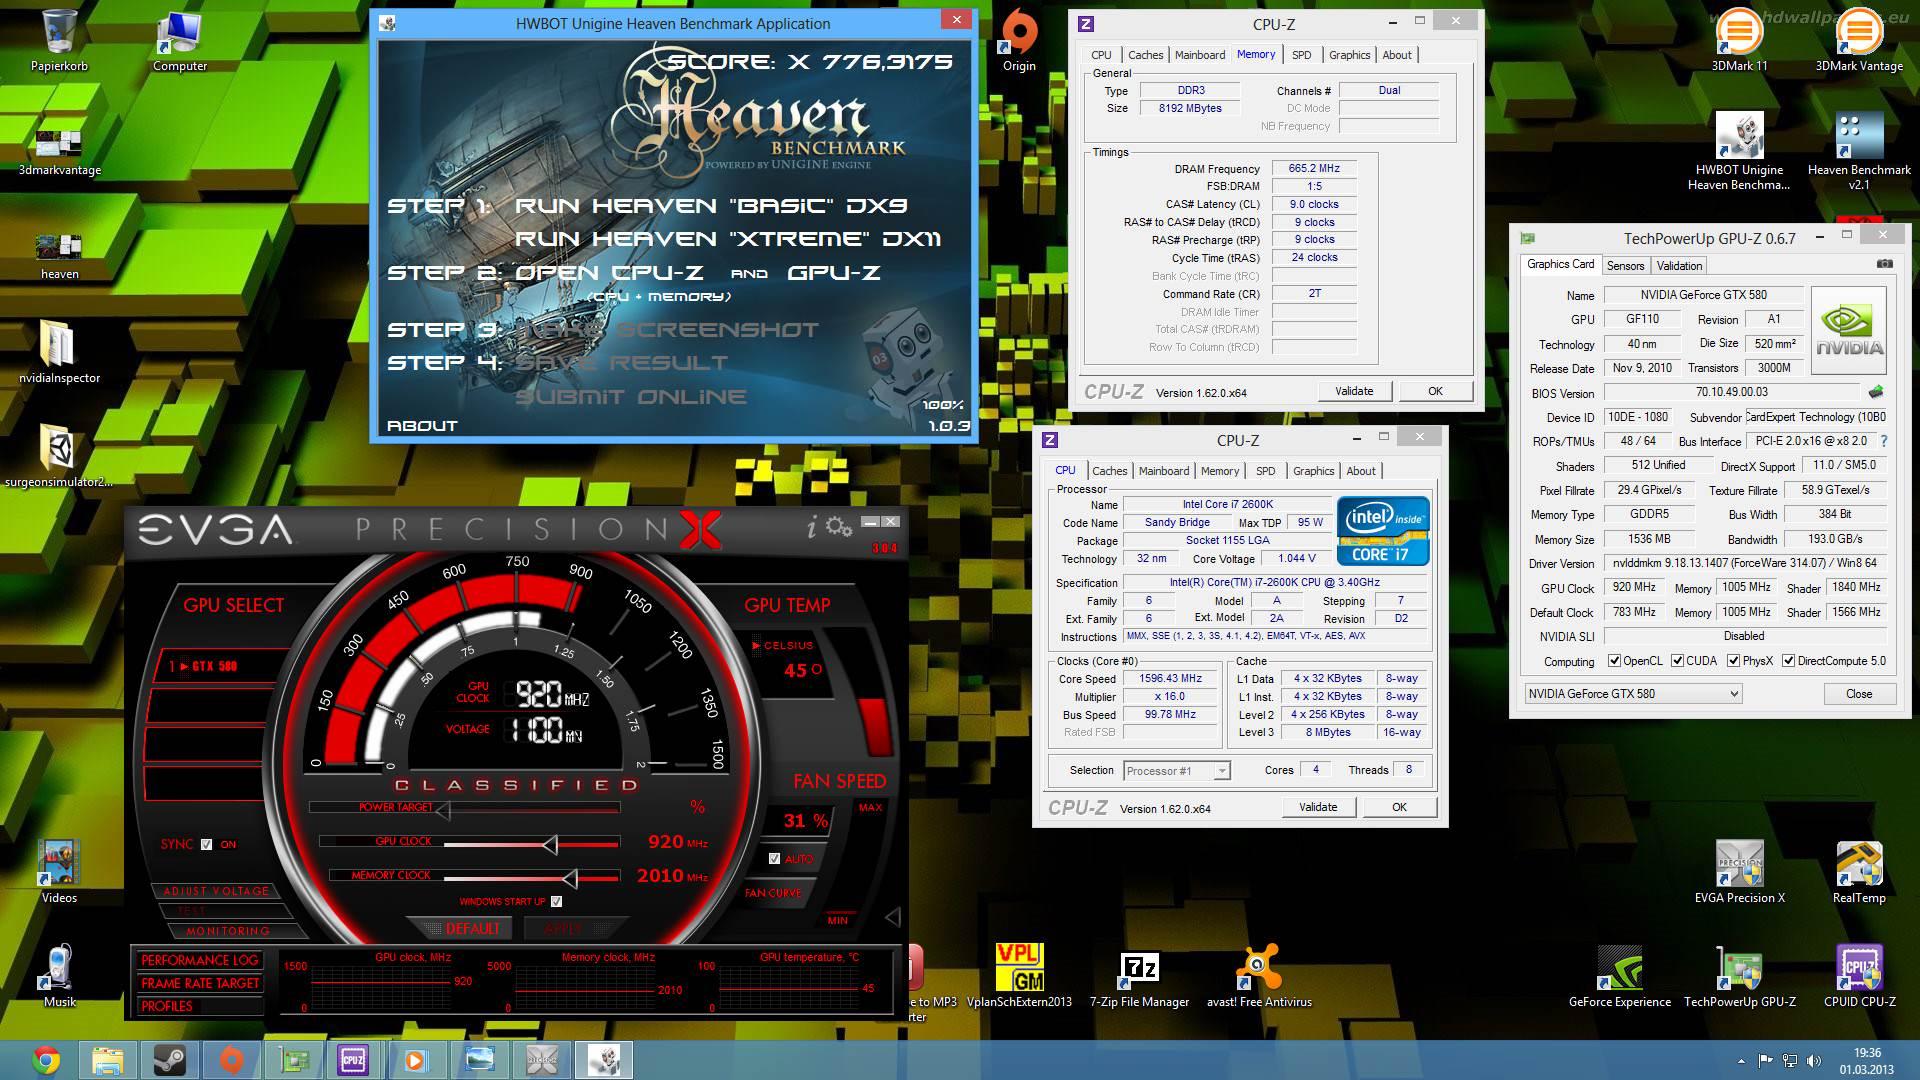Click the Close button in GPU-Z

[1859, 693]
